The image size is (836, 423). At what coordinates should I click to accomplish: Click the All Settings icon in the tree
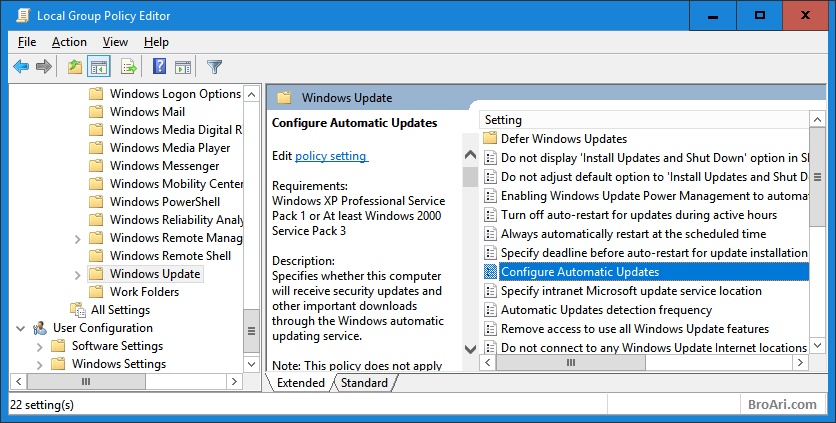coord(78,310)
